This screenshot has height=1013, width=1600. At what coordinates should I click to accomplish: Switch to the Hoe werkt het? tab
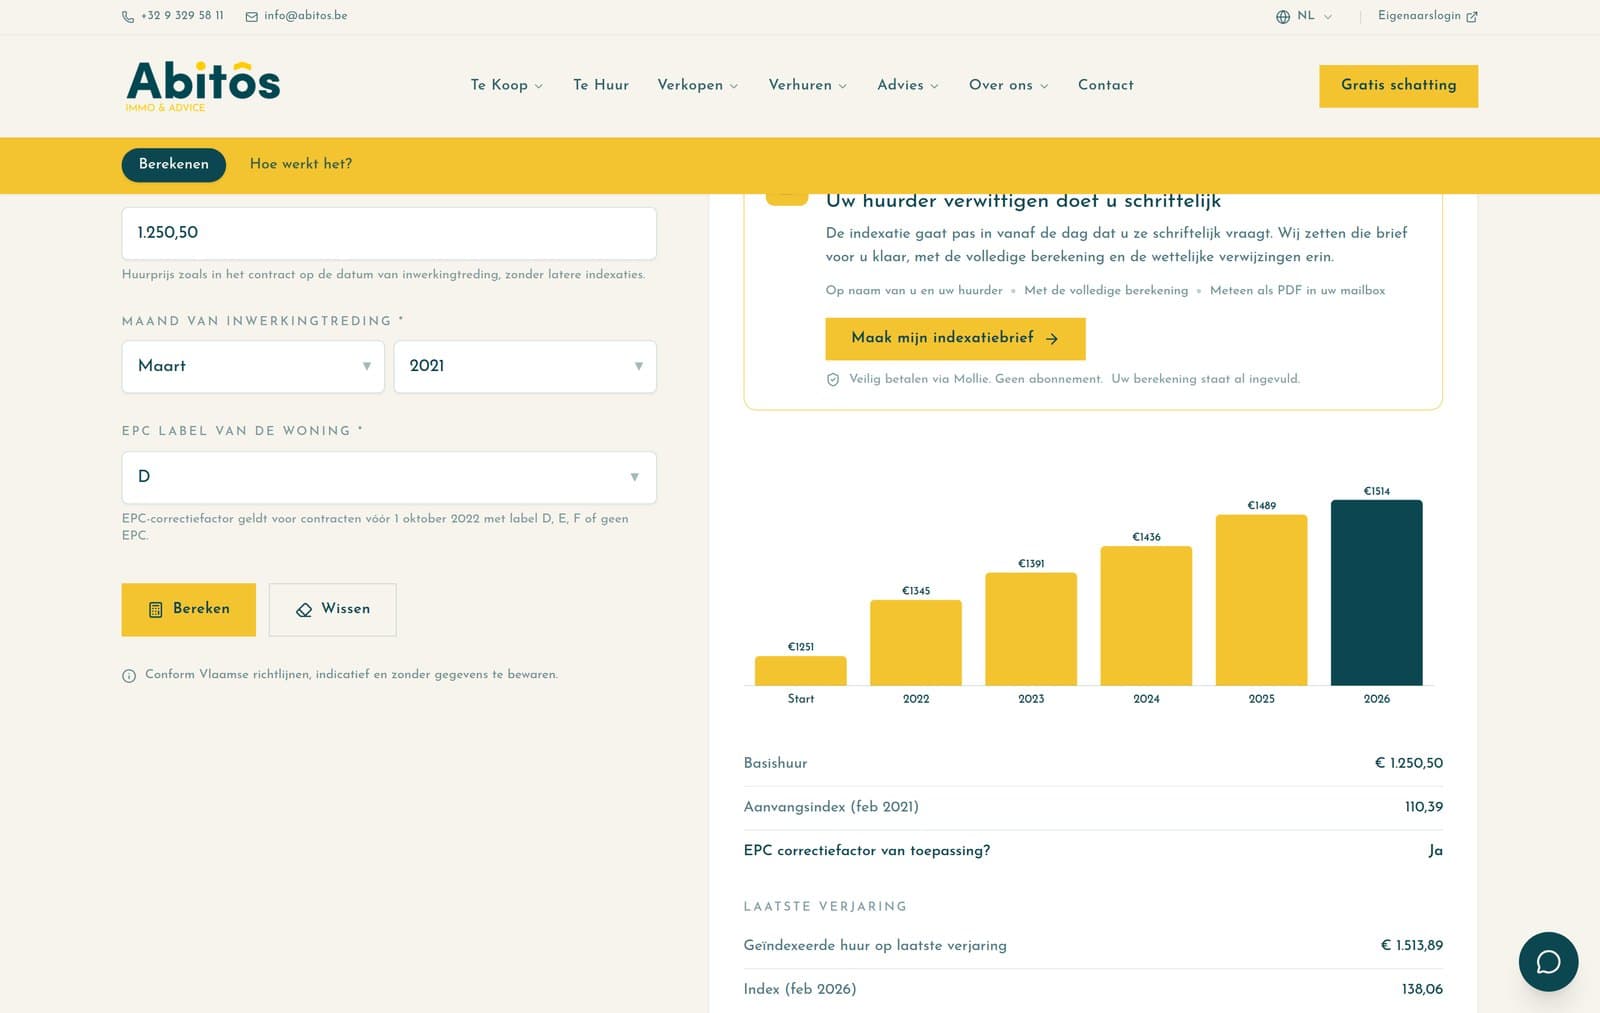(x=301, y=164)
